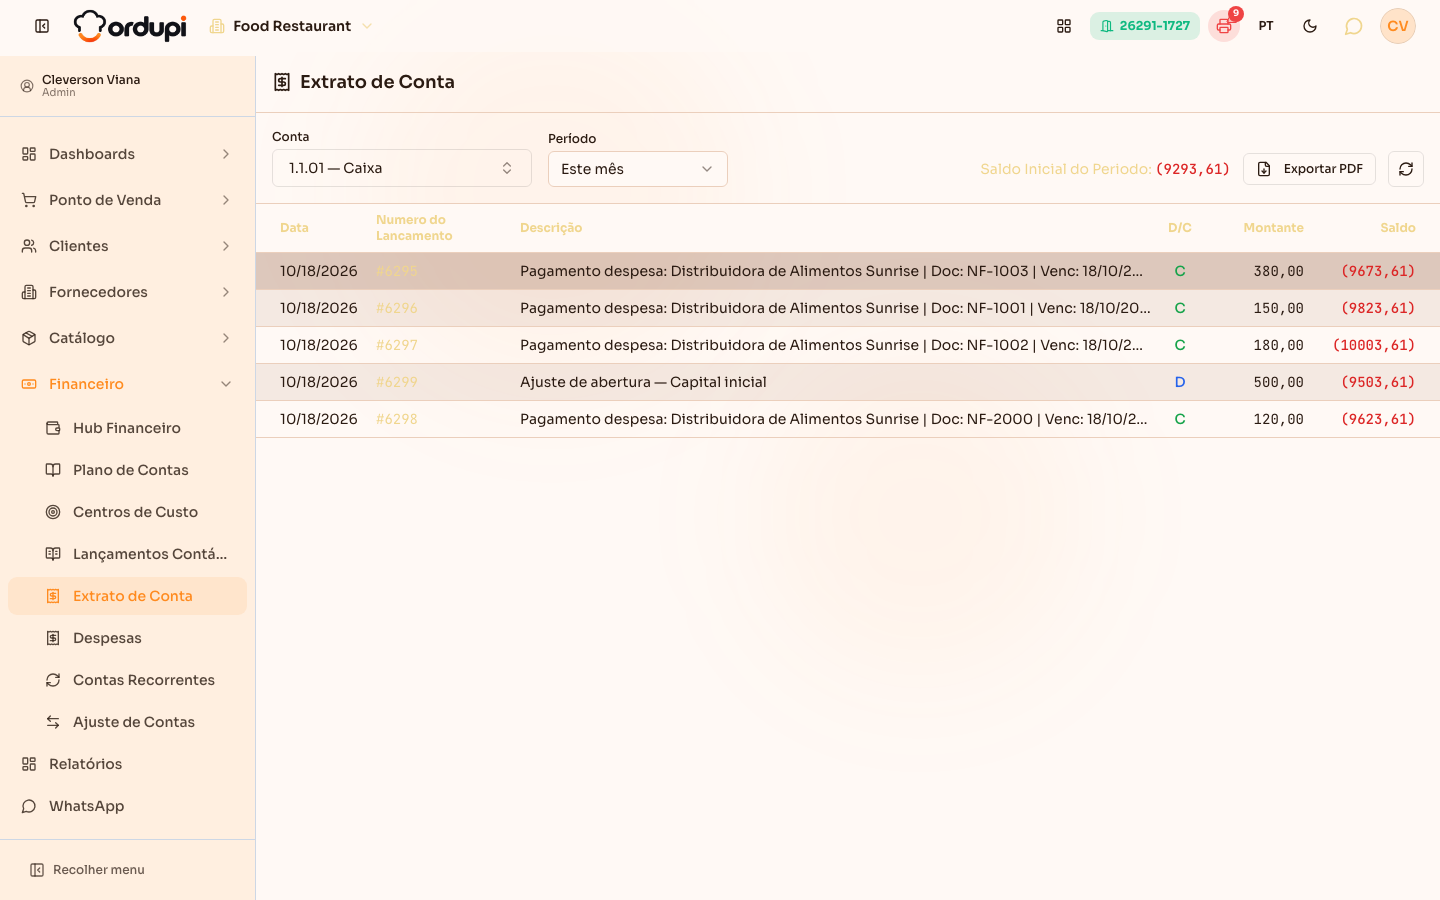The height and width of the screenshot is (900, 1440).
Task: Open the Conta dropdown showing 1.1.01 — Caixa
Action: click(x=402, y=168)
